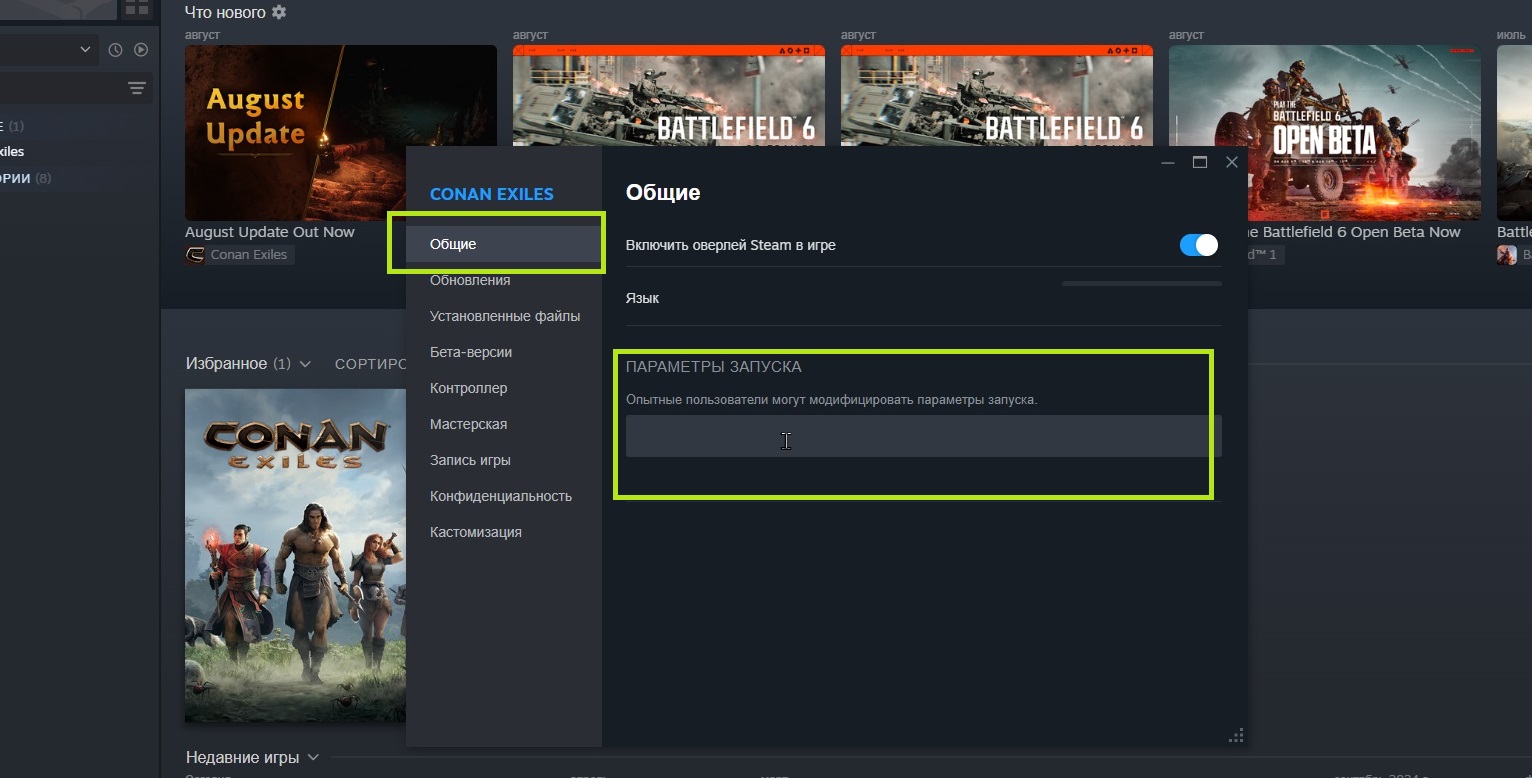Open the 'Что нового' settings gear
Viewport: 1532px width, 778px height.
click(279, 12)
